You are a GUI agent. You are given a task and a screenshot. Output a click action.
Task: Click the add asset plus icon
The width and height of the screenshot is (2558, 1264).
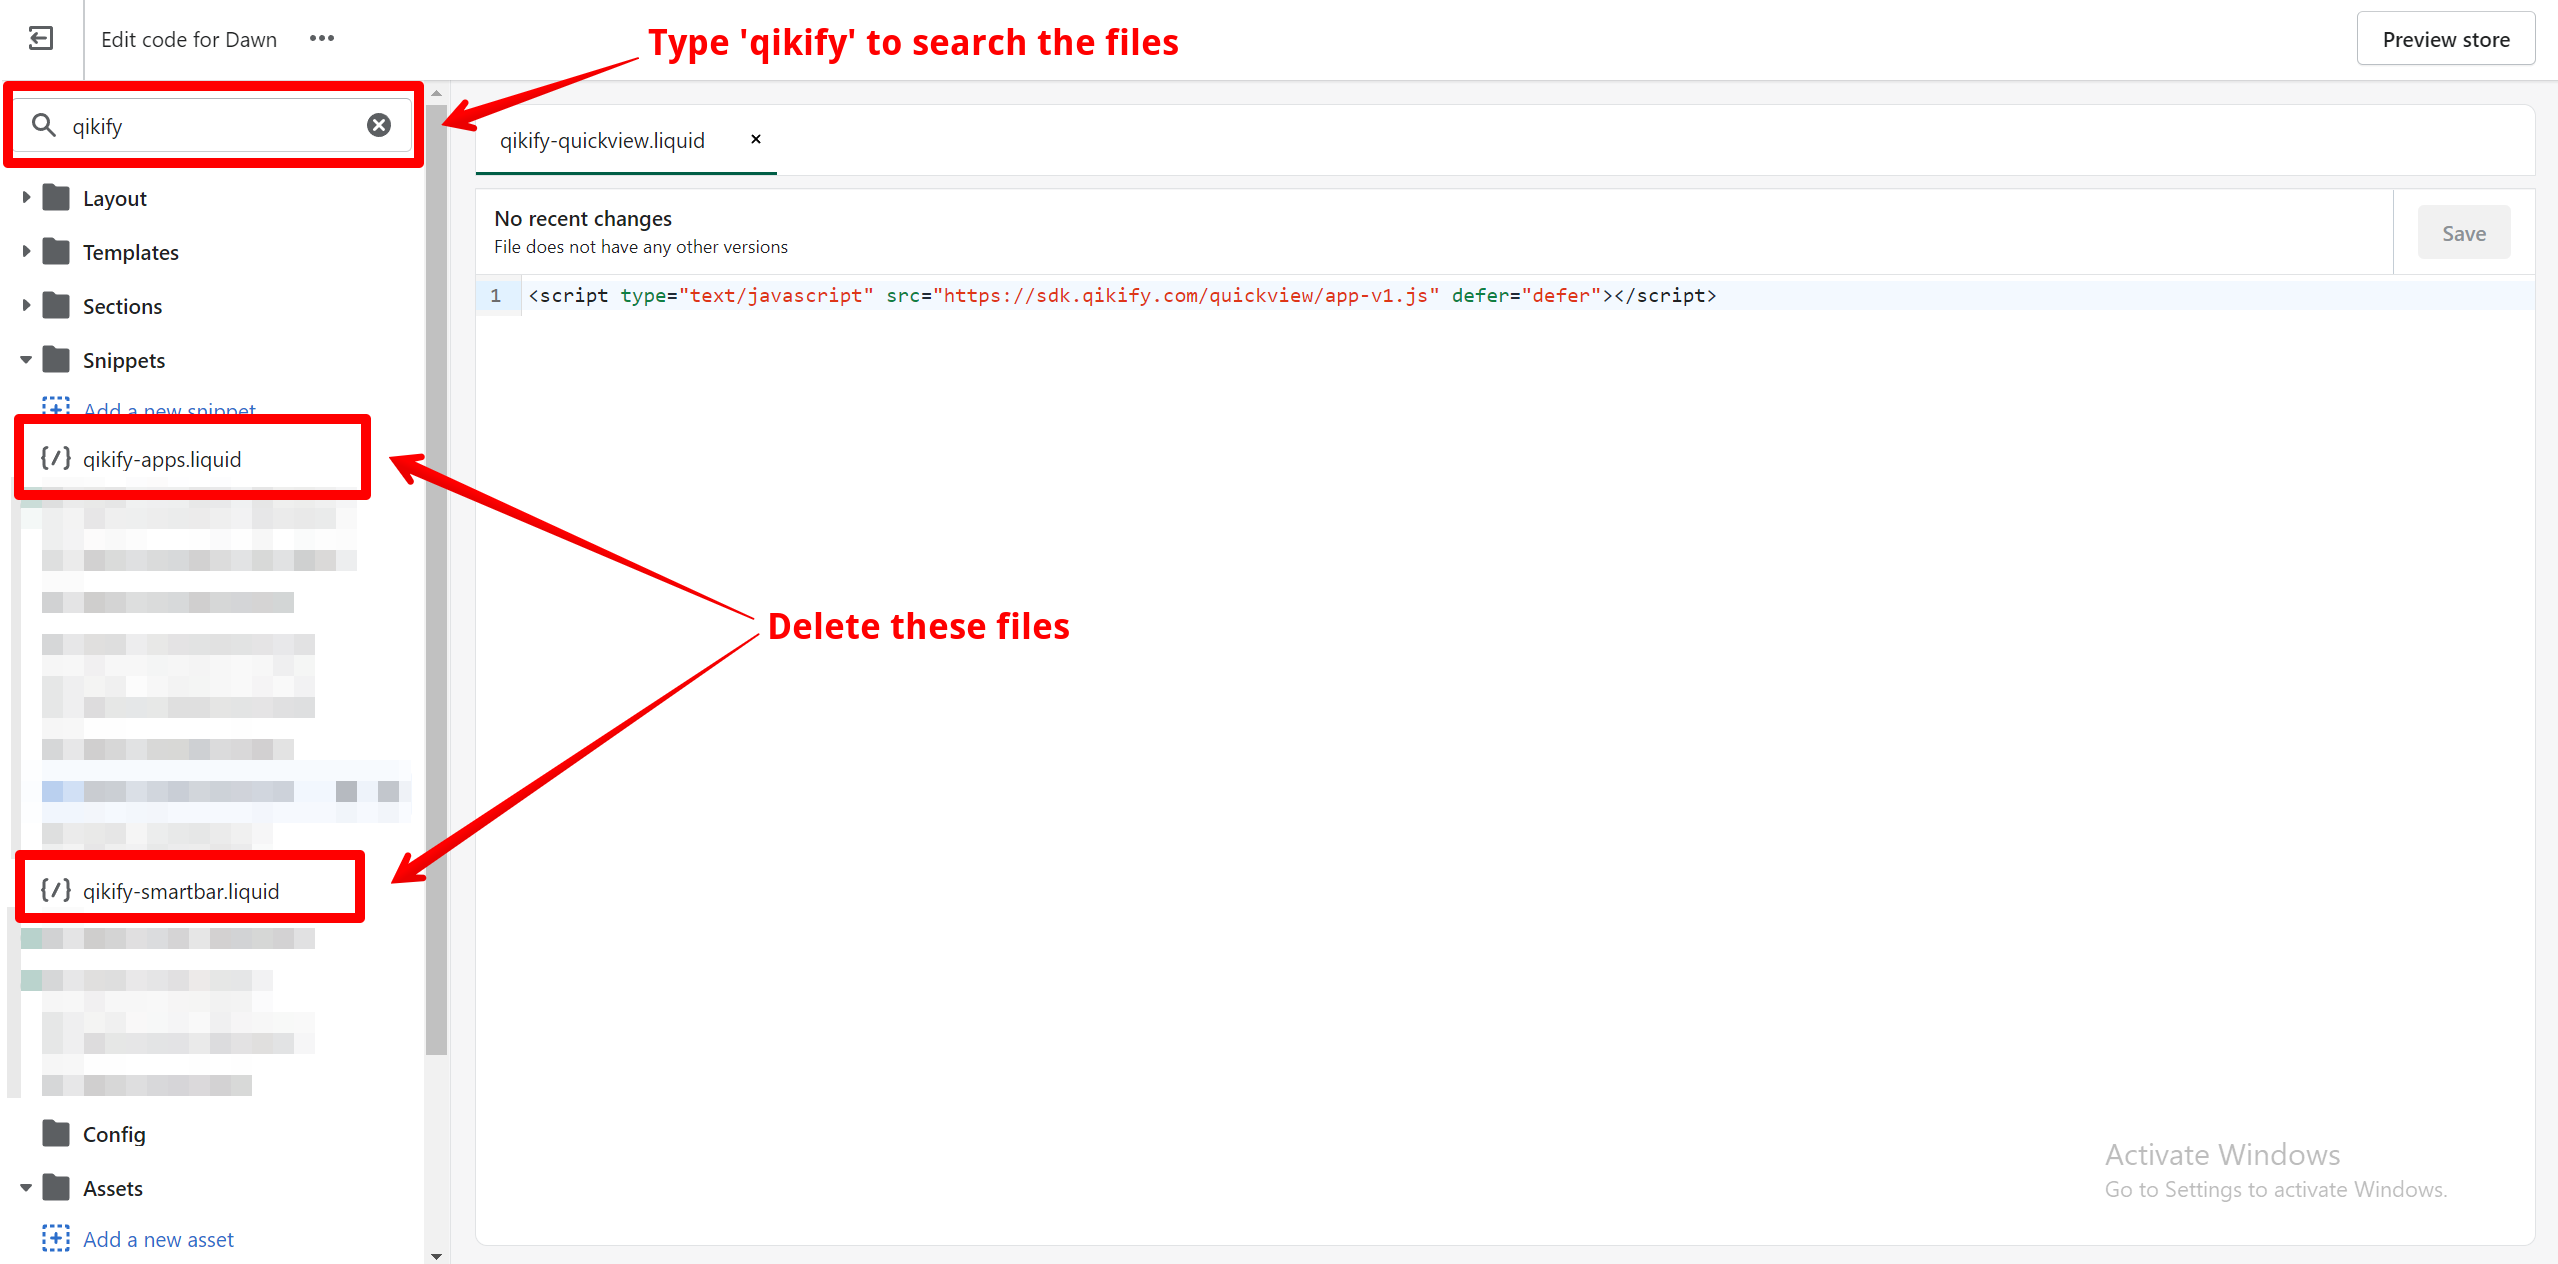click(56, 1238)
